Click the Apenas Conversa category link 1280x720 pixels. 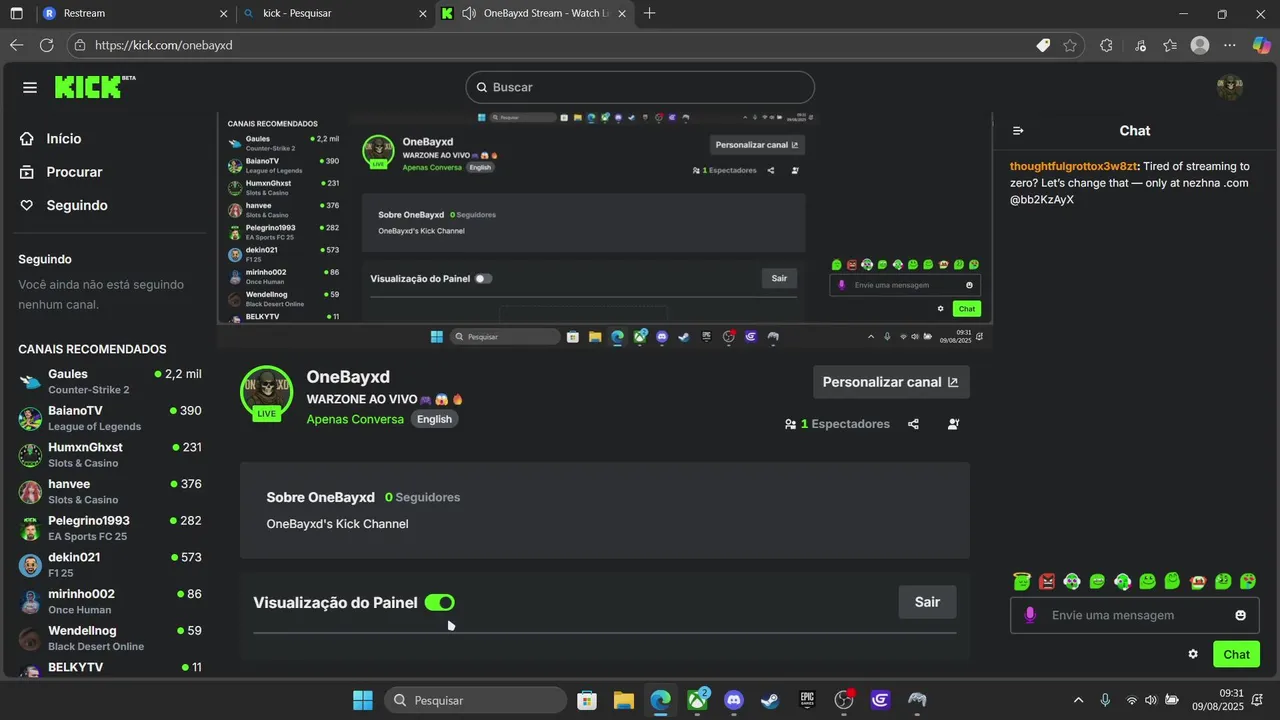355,419
